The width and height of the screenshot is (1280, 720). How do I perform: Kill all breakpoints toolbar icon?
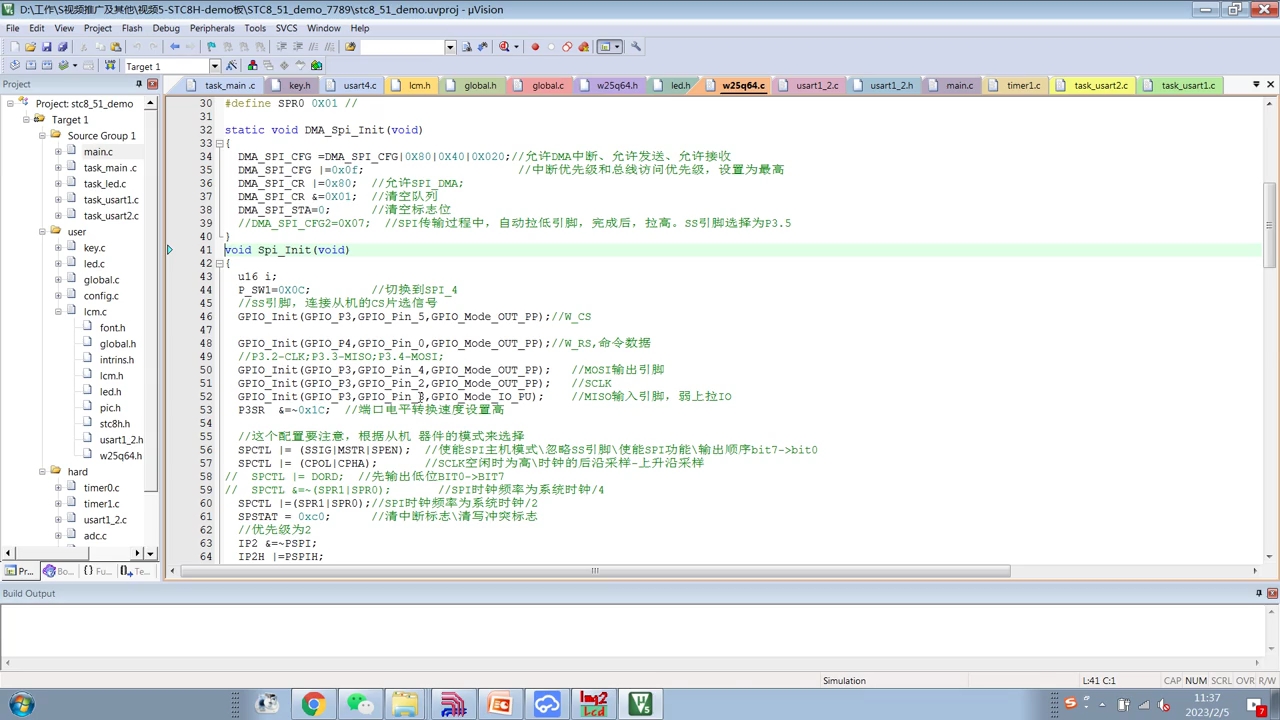584,47
